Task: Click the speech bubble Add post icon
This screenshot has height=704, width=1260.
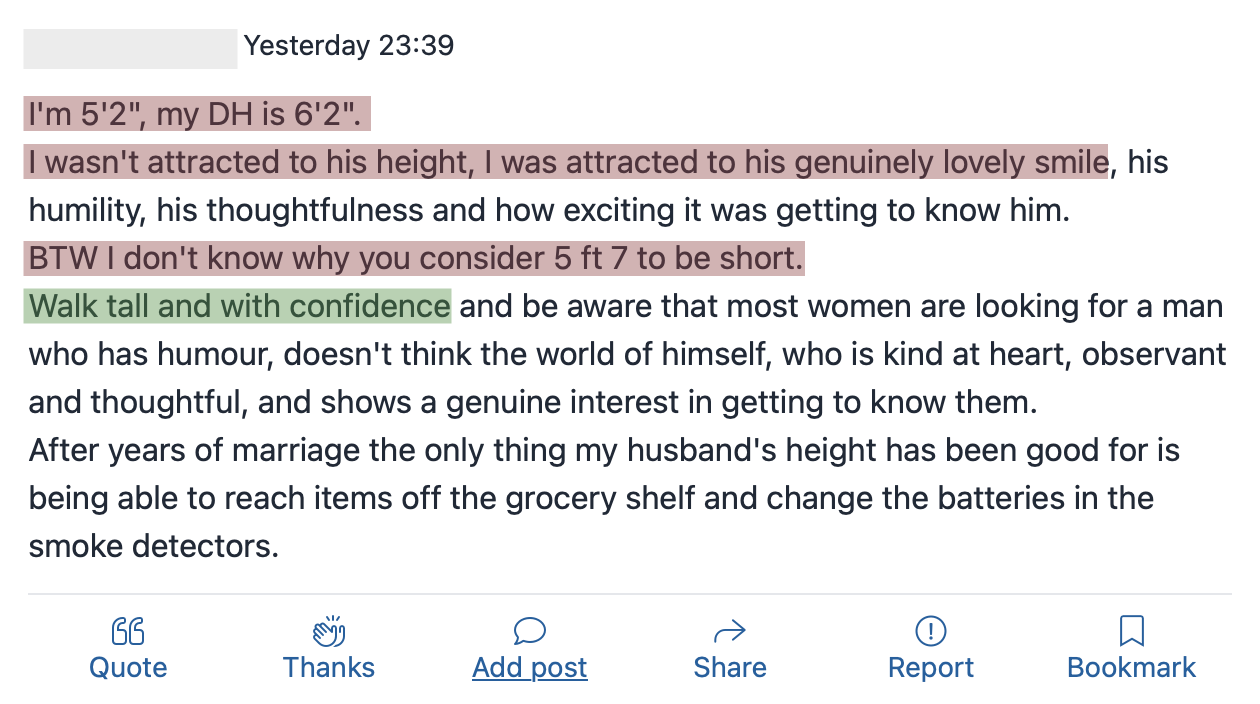Action: [x=530, y=631]
